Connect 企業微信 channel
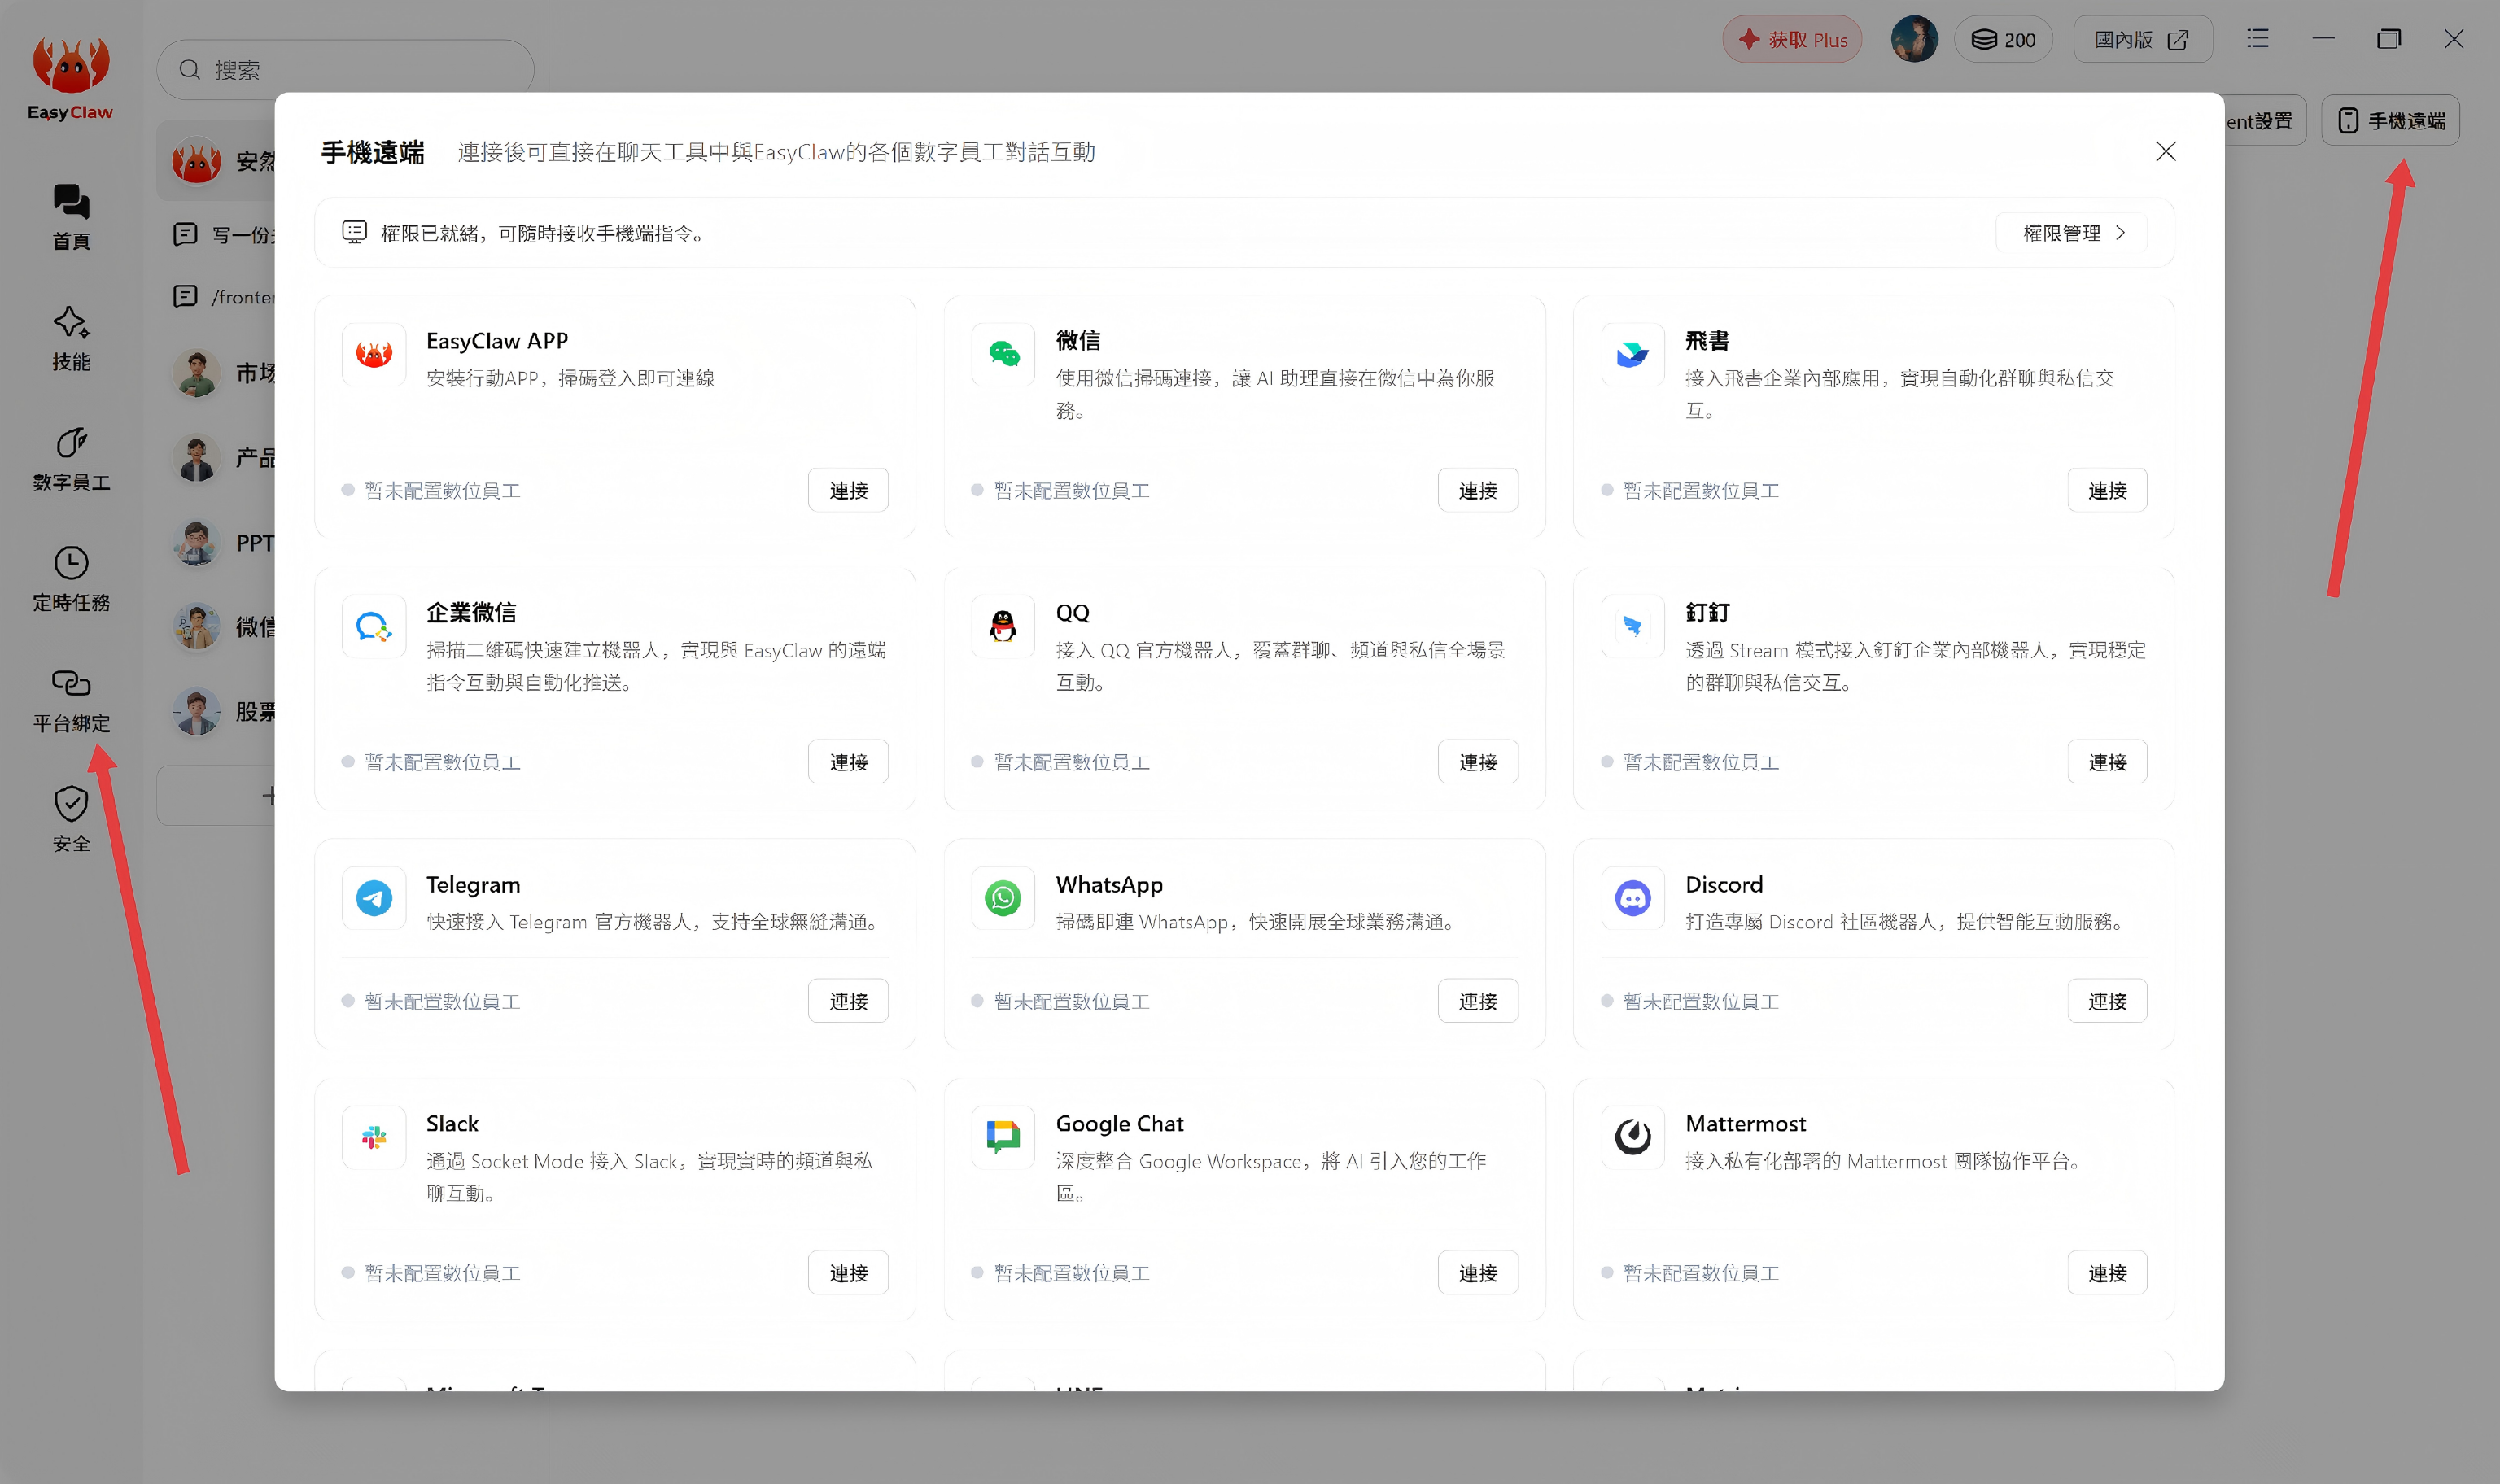 click(848, 762)
